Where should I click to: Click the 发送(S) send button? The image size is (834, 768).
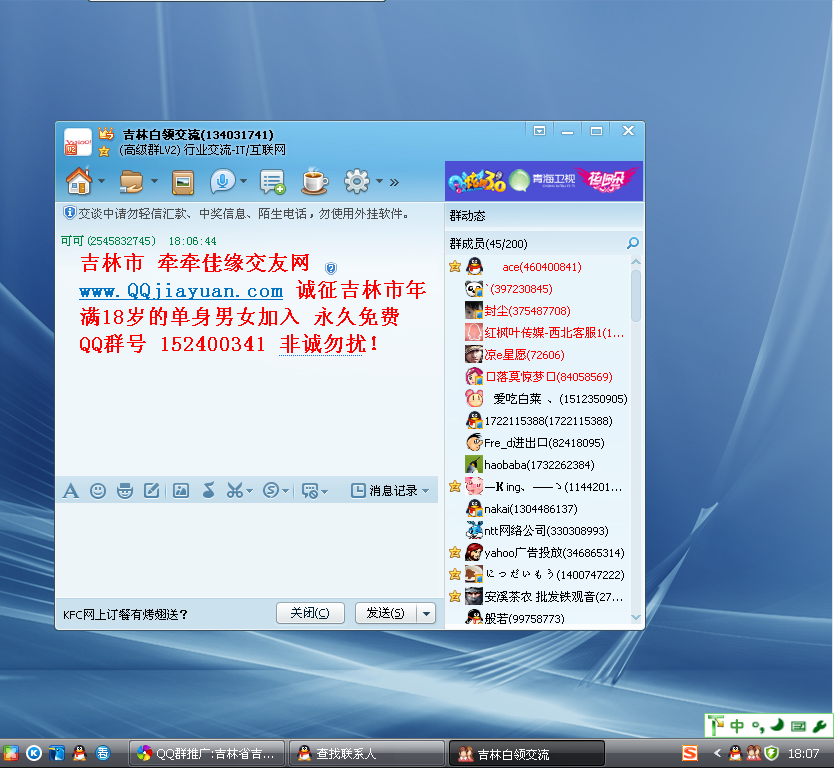coord(385,613)
